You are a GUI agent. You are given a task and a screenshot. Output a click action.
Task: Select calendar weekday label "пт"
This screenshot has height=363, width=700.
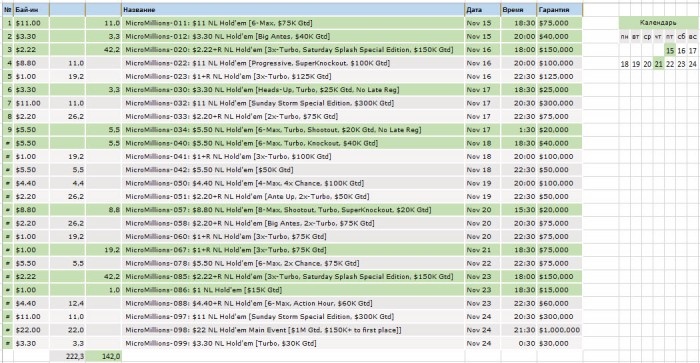click(x=670, y=37)
